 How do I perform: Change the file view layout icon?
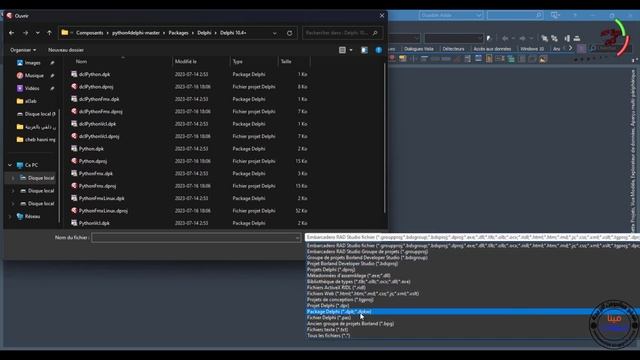click(342, 50)
